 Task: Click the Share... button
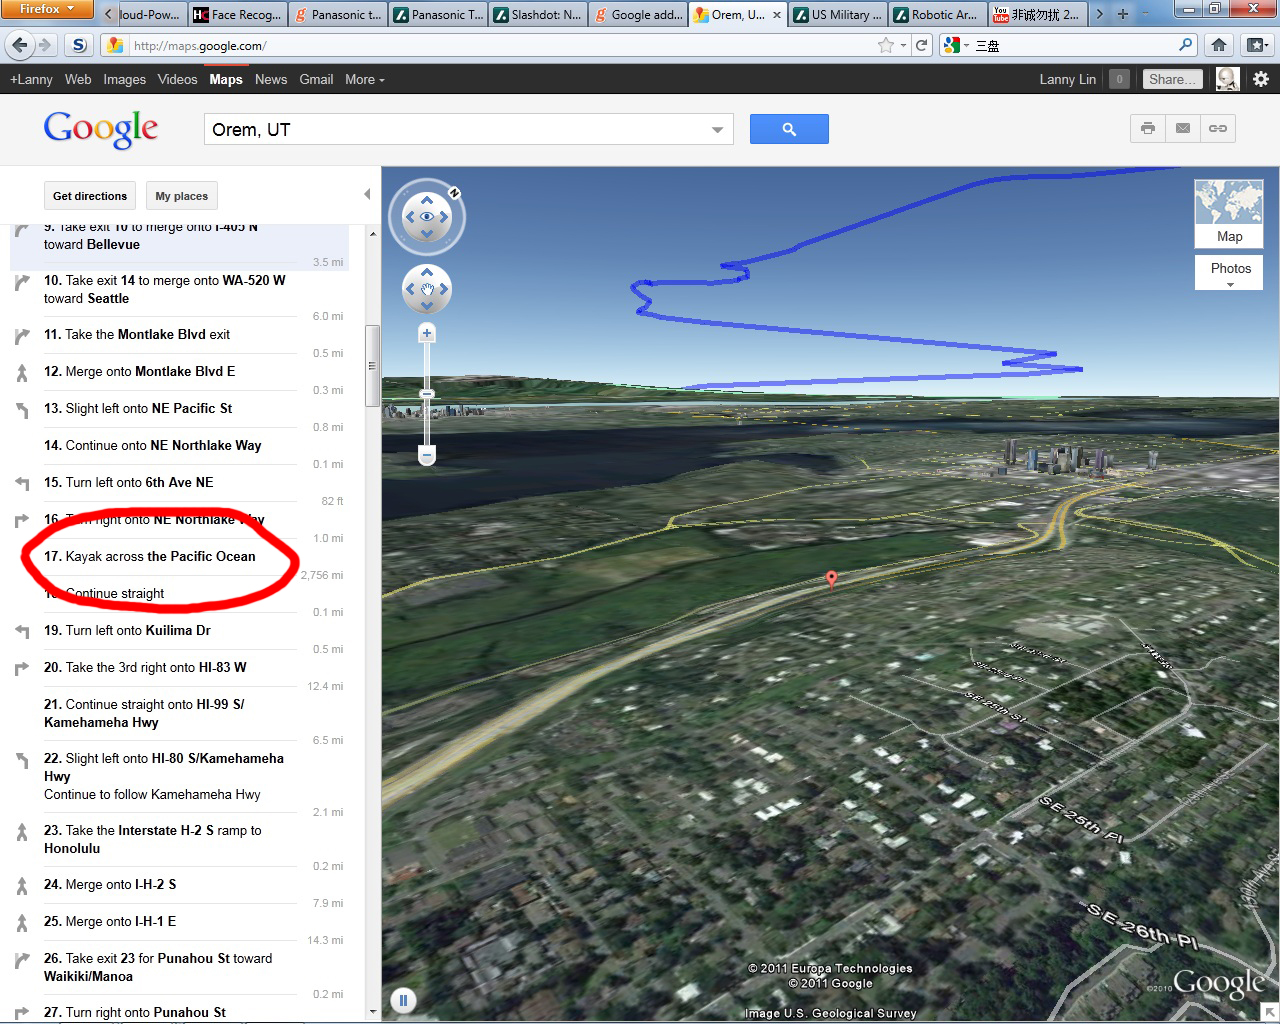click(1171, 80)
